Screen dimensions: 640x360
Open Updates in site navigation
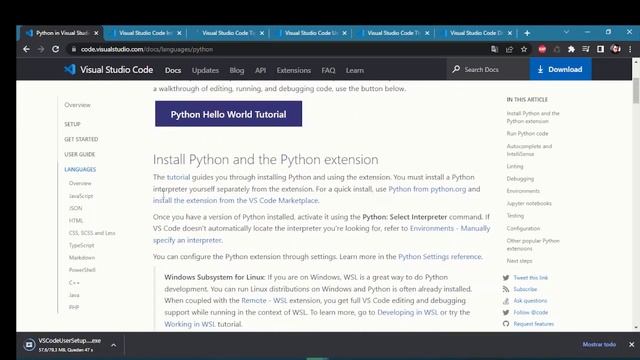[x=205, y=70]
